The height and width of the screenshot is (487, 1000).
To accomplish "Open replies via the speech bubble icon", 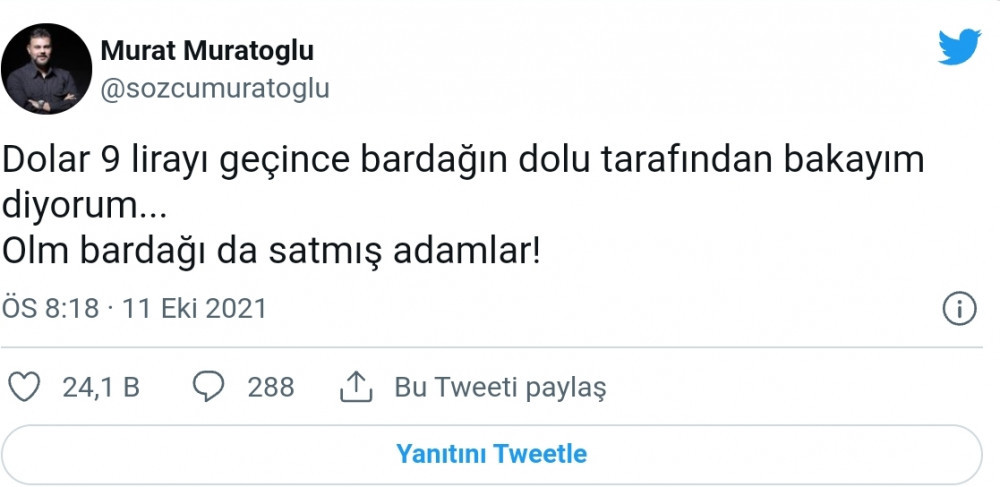I will [x=209, y=387].
